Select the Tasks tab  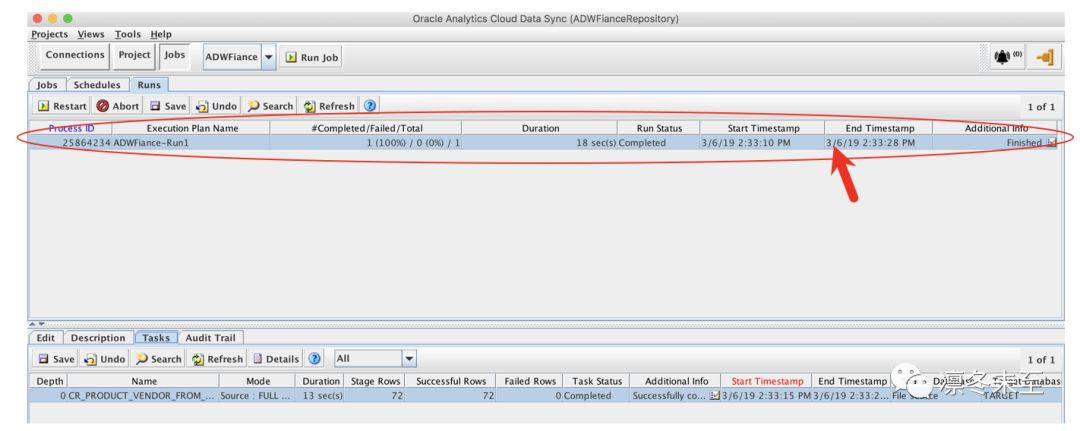[156, 338]
